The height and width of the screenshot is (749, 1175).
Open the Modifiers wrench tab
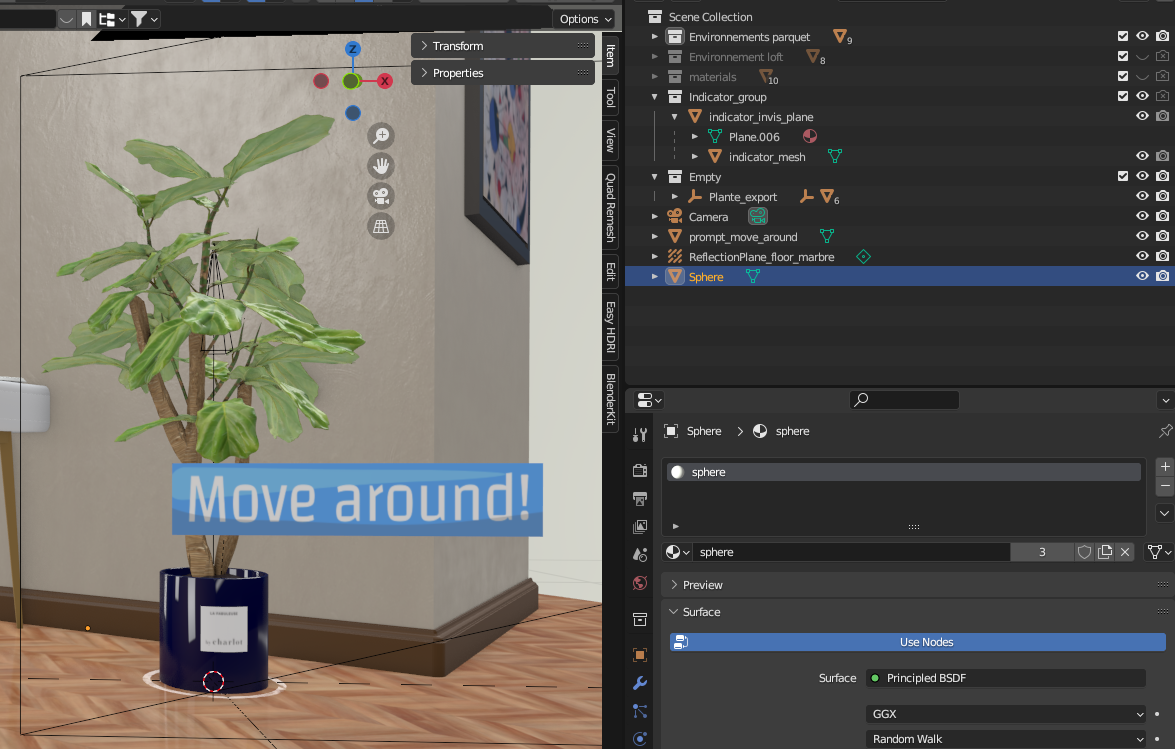(640, 683)
